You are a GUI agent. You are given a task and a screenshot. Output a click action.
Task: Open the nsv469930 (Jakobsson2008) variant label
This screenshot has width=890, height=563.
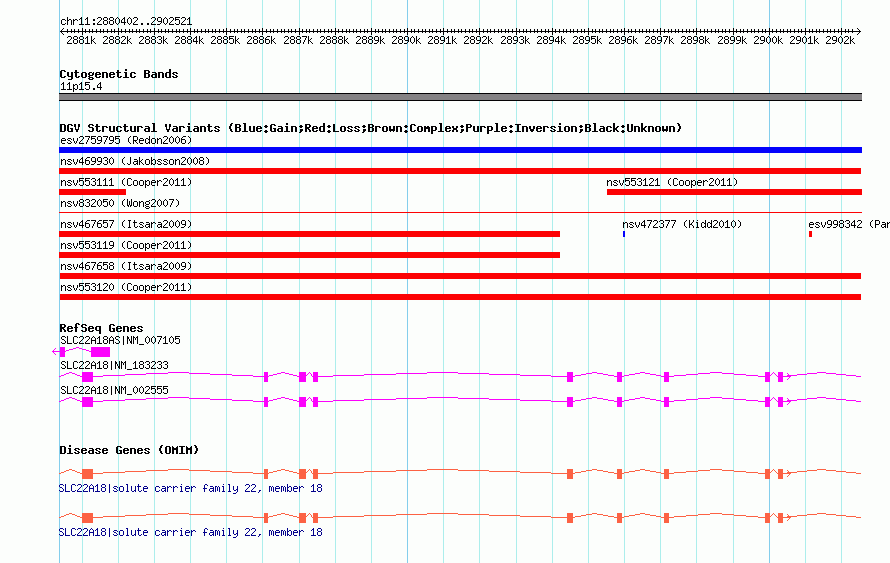click(135, 161)
